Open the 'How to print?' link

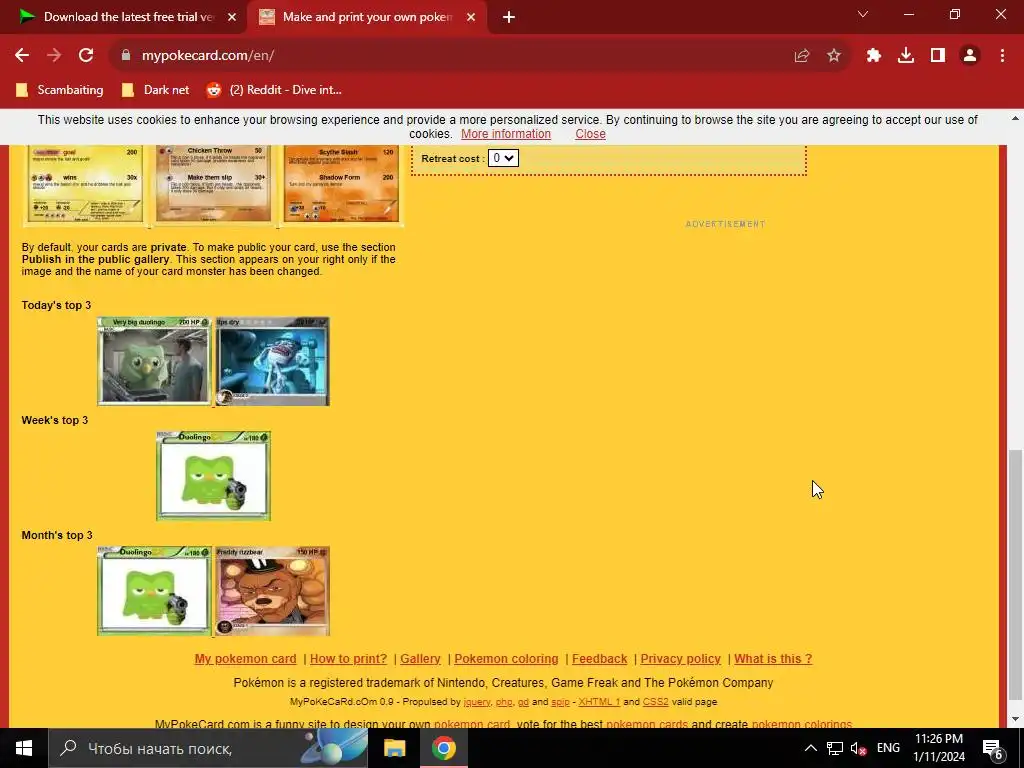click(348, 659)
